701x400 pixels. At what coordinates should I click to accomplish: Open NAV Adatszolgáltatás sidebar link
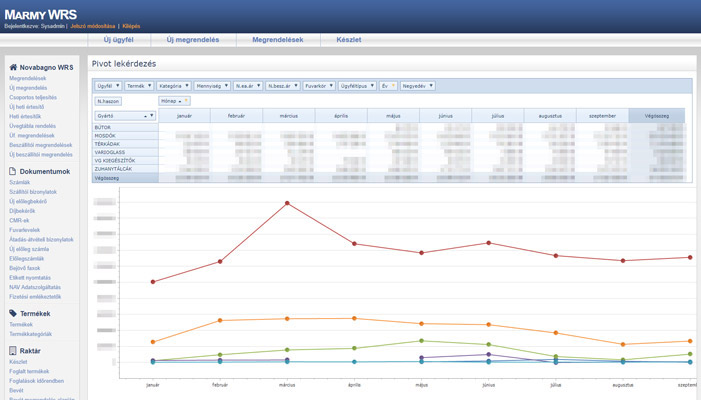pos(35,287)
